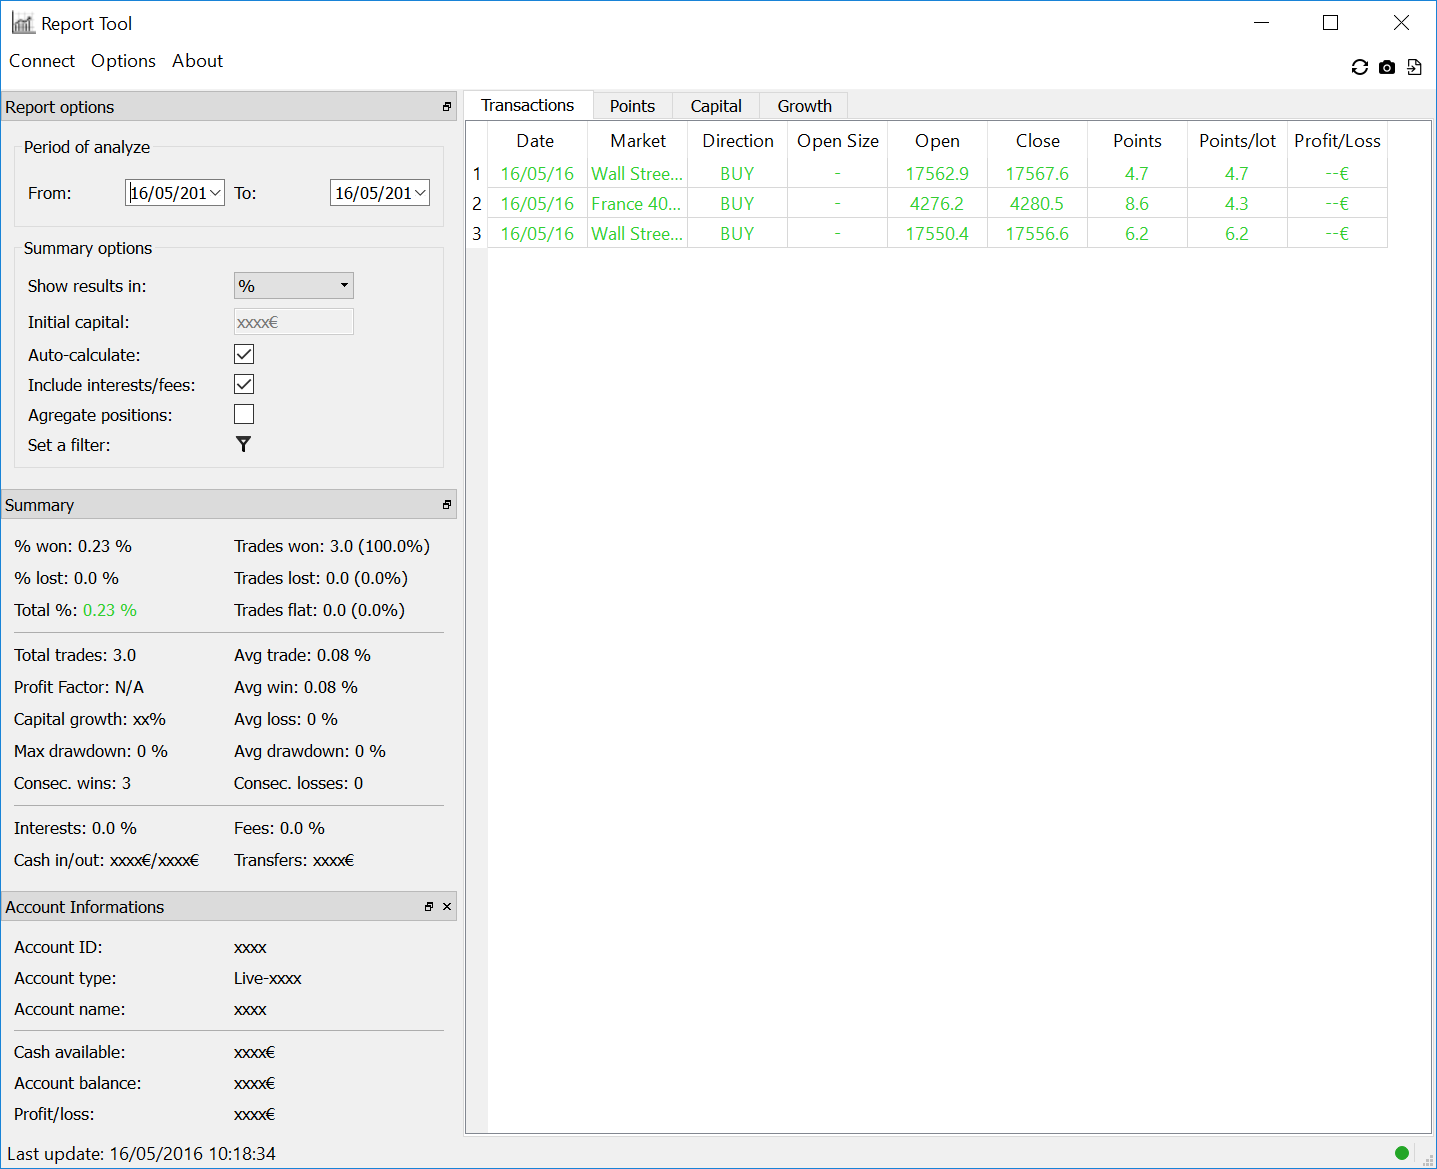Click the Fees: 0.0 % text
1437x1169 pixels.
coord(280,828)
